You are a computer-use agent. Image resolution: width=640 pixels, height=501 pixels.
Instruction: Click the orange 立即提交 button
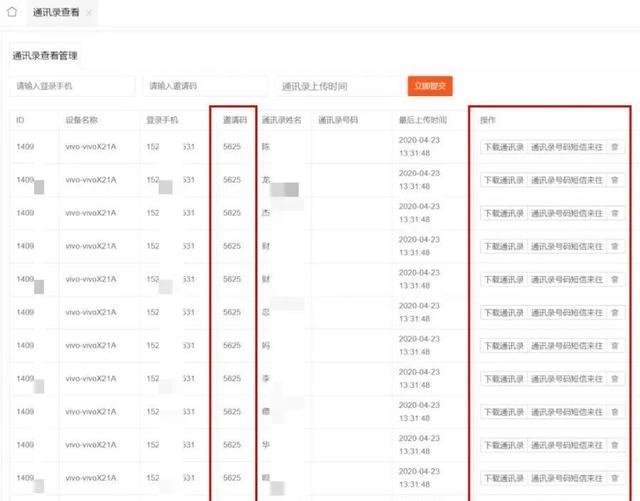430,86
